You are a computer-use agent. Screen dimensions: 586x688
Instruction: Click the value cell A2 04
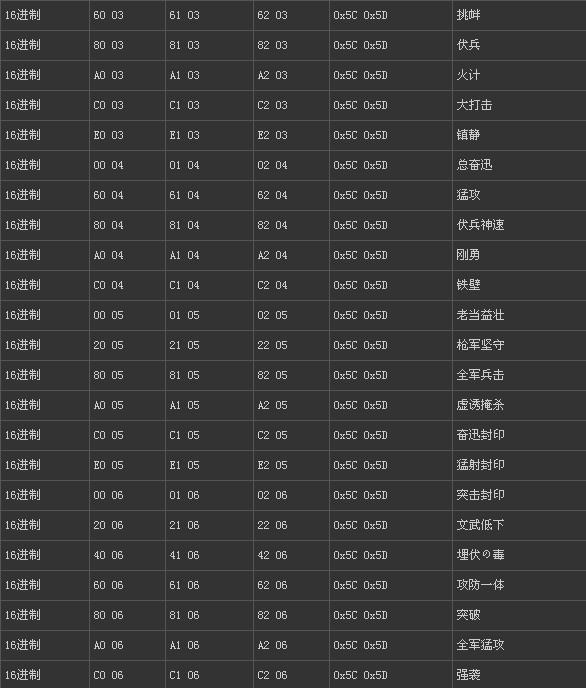pyautogui.click(x=291, y=255)
